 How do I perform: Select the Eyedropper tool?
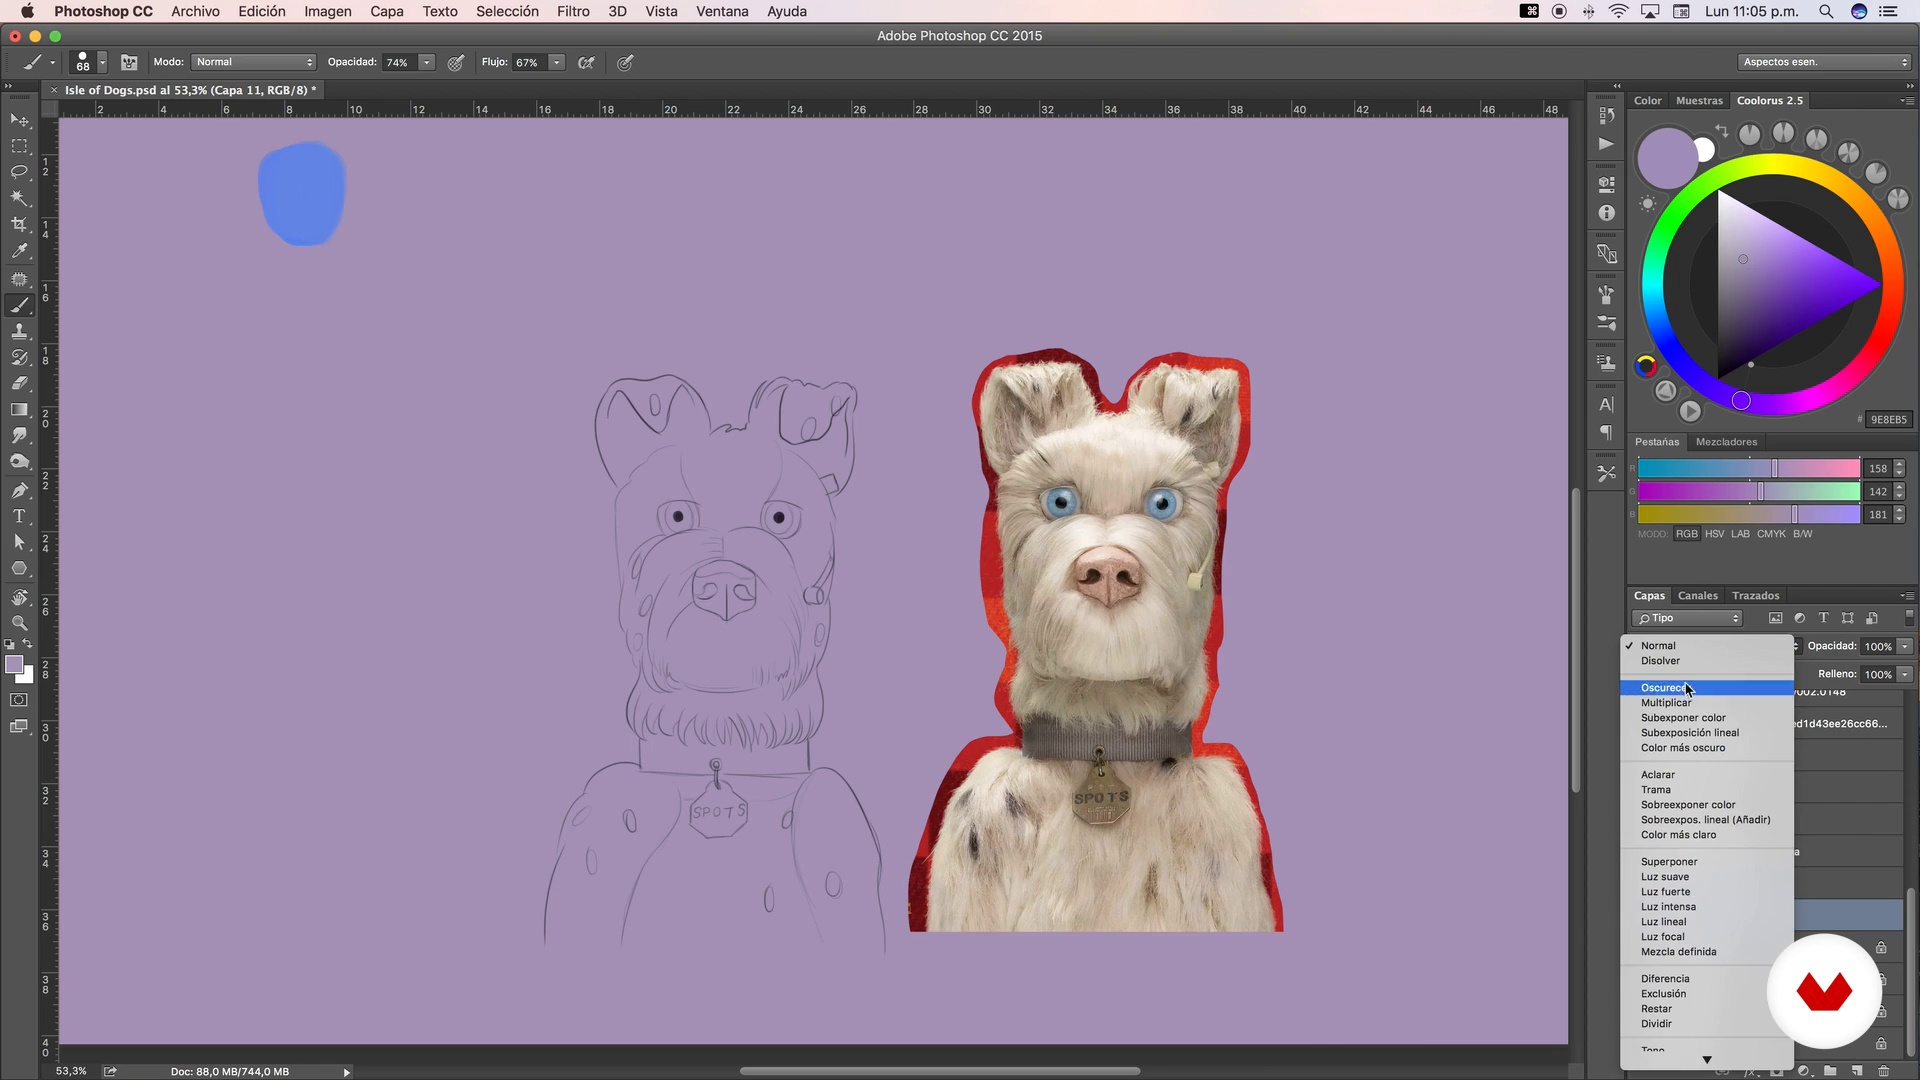[x=19, y=251]
